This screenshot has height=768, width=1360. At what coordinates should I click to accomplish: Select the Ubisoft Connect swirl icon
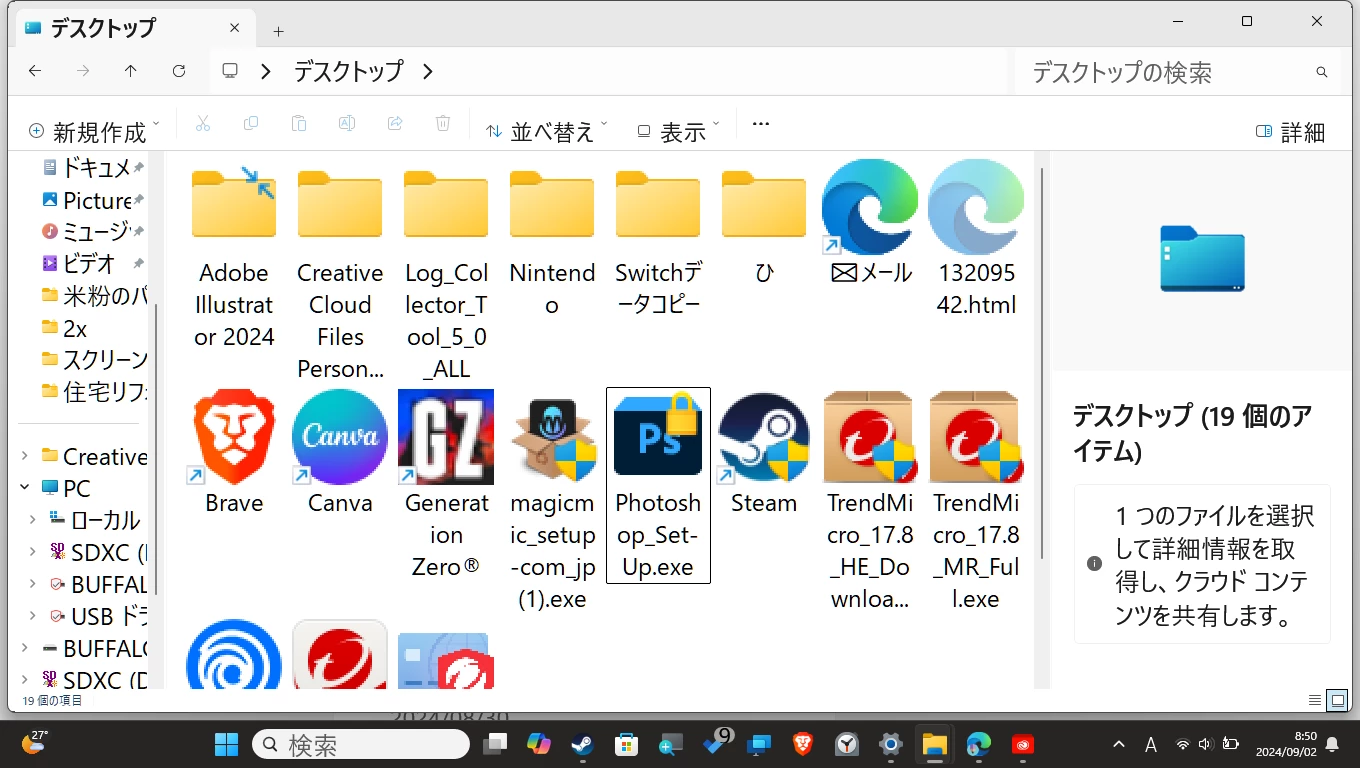point(234,655)
